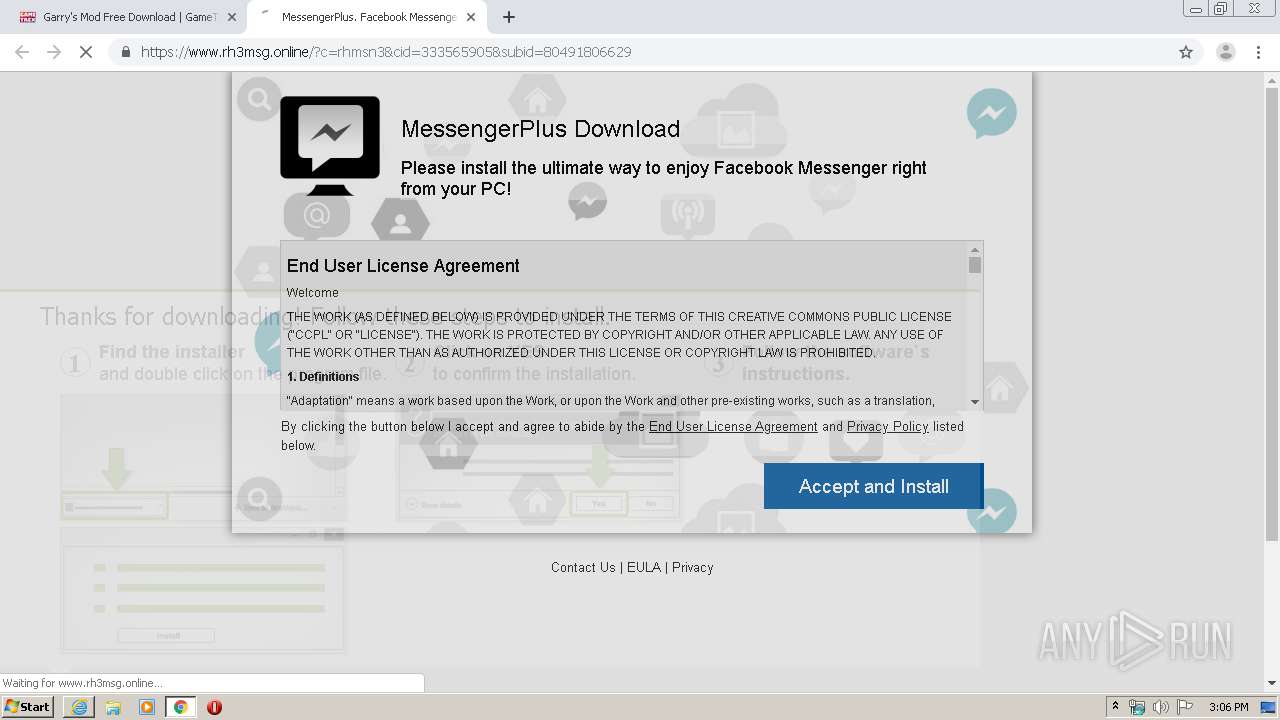The image size is (1280, 720).
Task: Select Chrome in the taskbar
Action: click(x=180, y=707)
